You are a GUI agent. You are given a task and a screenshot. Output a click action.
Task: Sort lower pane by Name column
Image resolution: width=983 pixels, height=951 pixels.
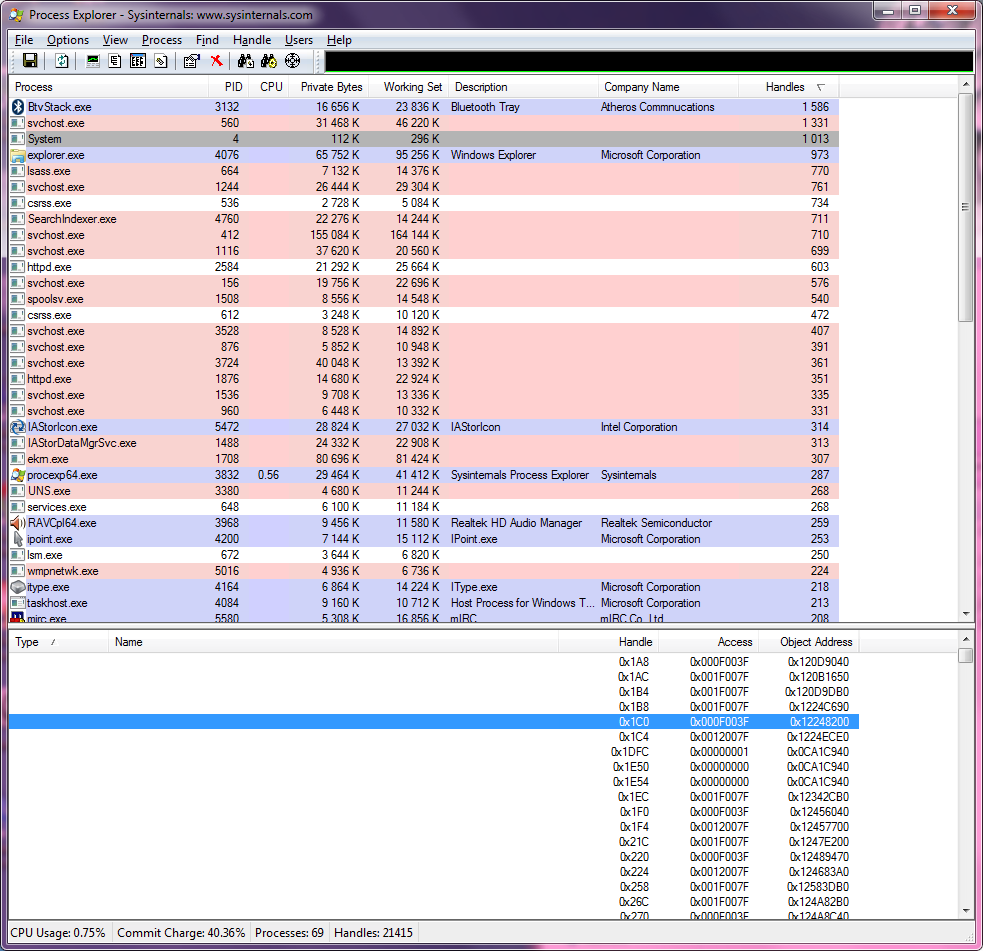(x=334, y=642)
